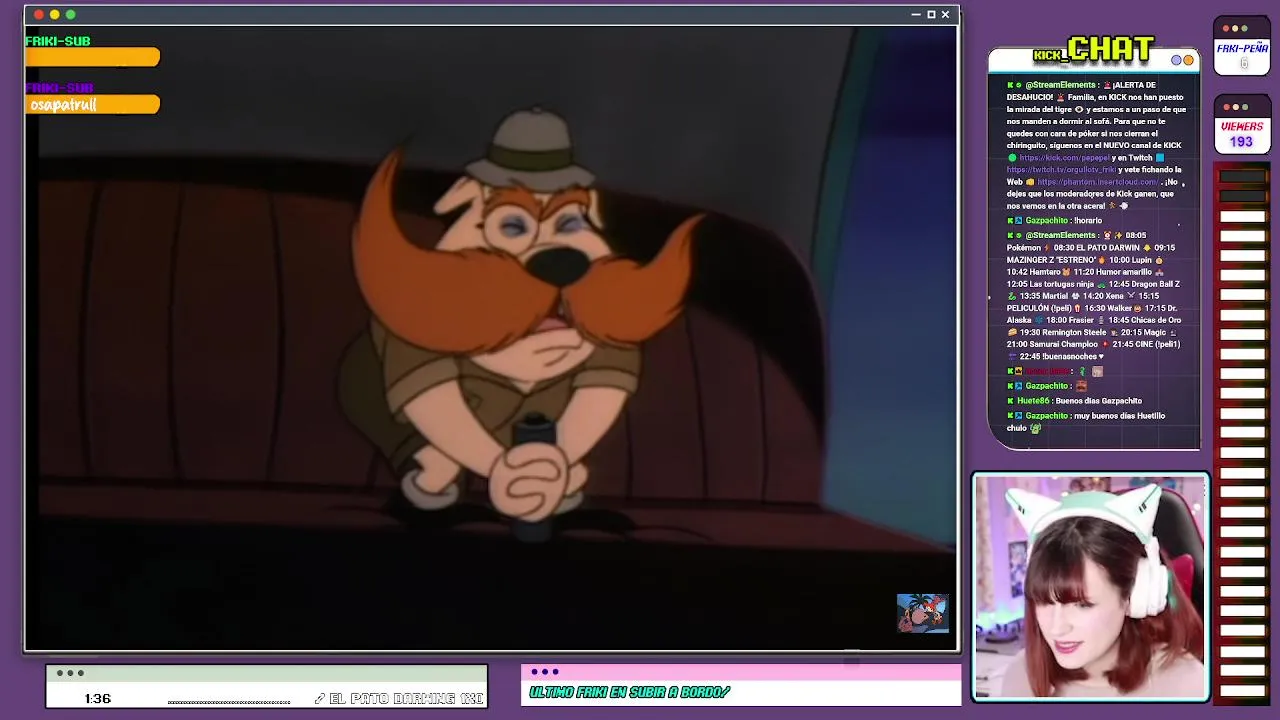1280x720 pixels.
Task: Click the viewer count 193
Action: (x=1241, y=142)
